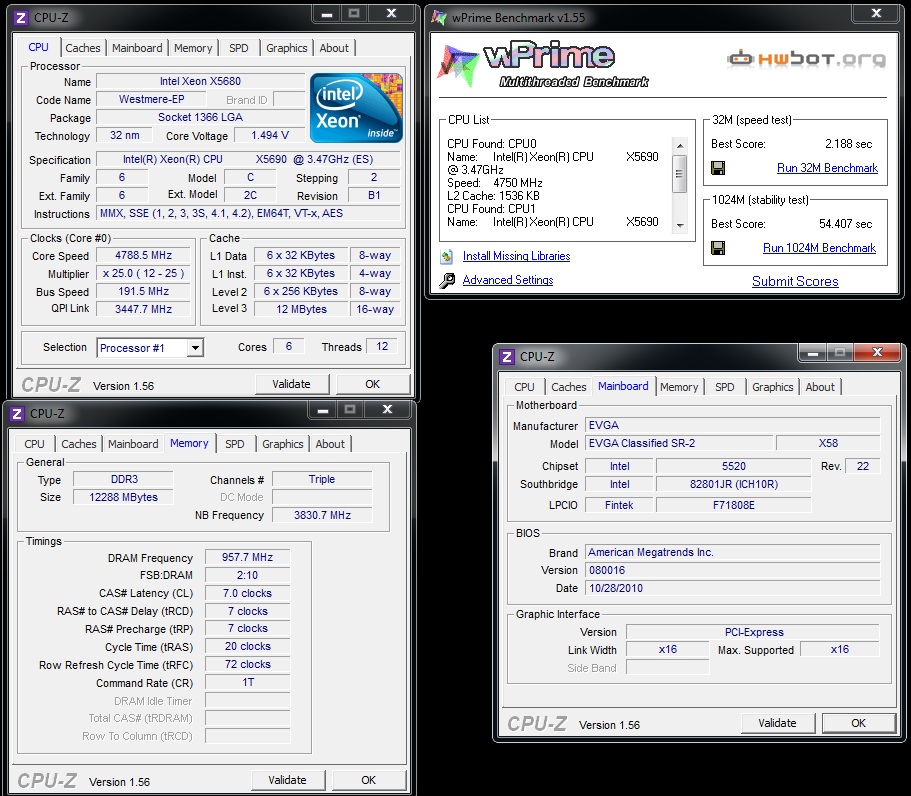Click the CPU-Z Z icon in the CPU window title bar
Image resolution: width=911 pixels, height=796 pixels.
coord(20,18)
